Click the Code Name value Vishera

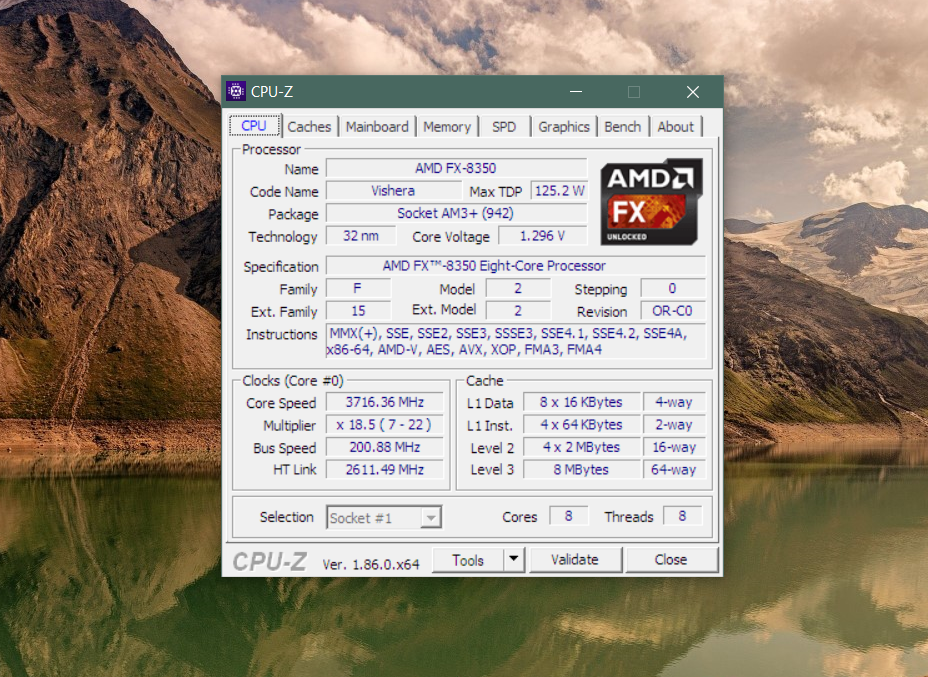coord(393,191)
